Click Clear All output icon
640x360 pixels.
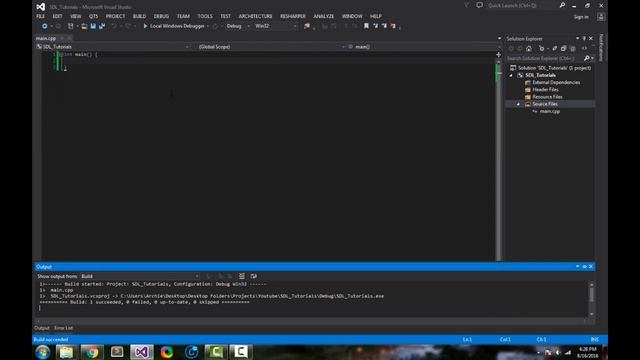click(x=242, y=276)
